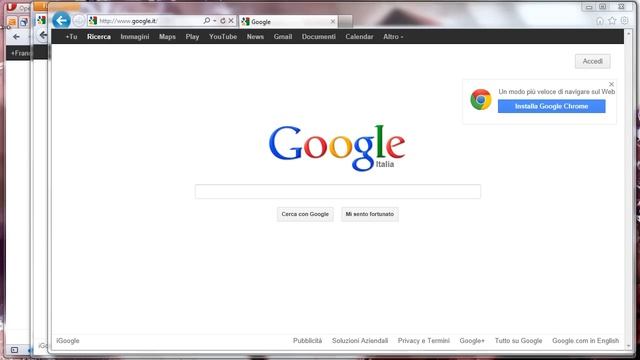Open +Tu in the Google bar
640x360 pixels.
pos(71,37)
